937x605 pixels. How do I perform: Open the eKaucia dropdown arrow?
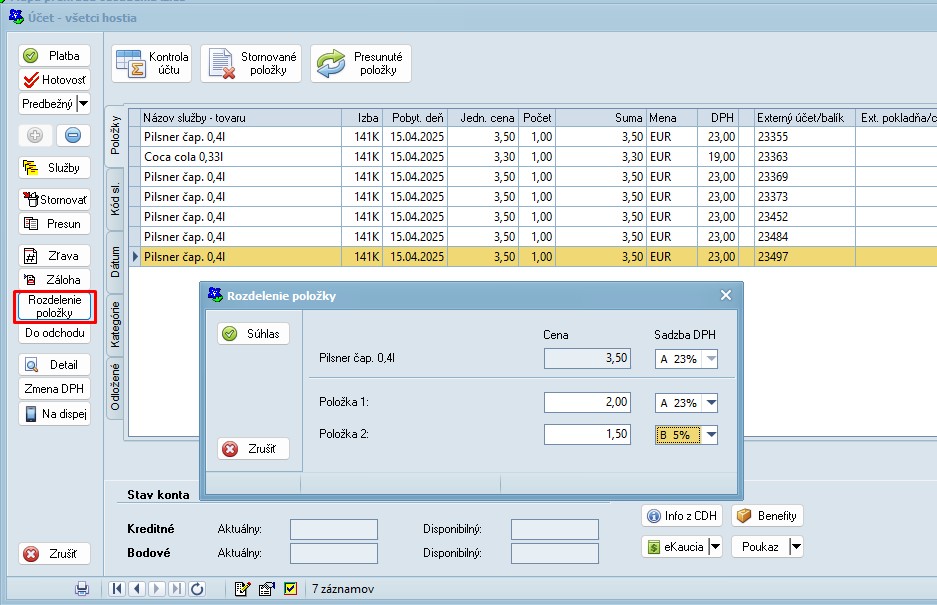[716, 547]
